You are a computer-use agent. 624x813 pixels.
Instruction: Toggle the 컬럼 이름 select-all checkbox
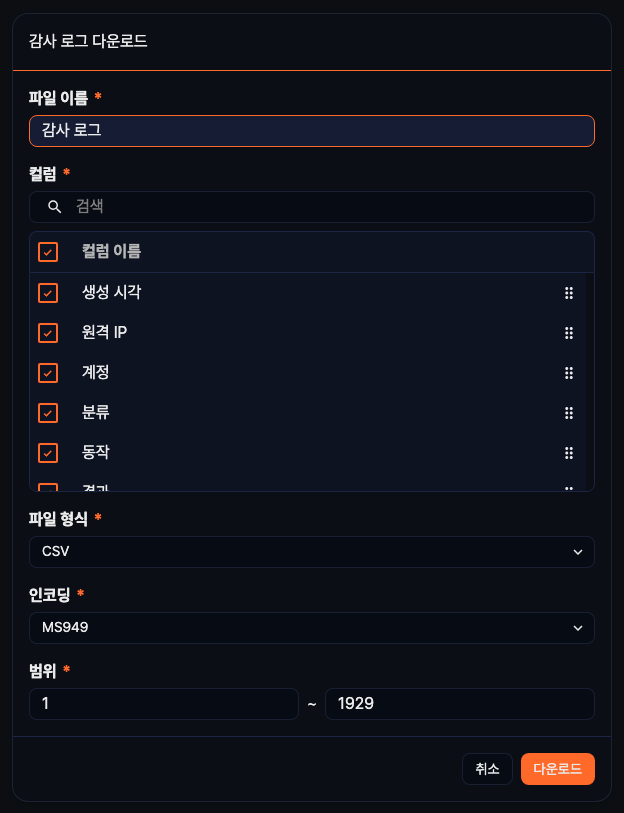(x=47, y=252)
